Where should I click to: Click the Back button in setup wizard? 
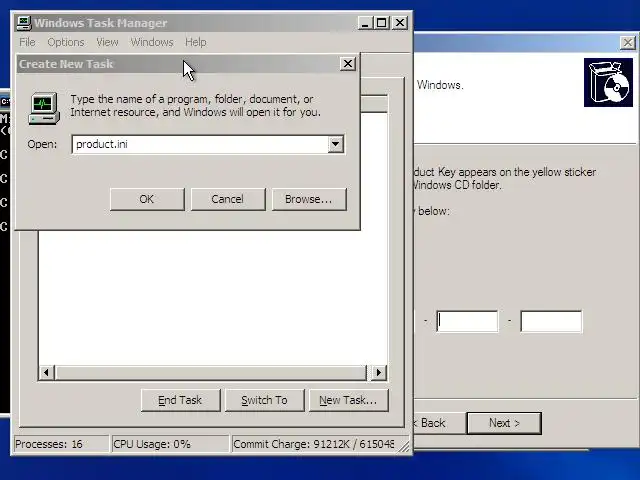pos(439,423)
